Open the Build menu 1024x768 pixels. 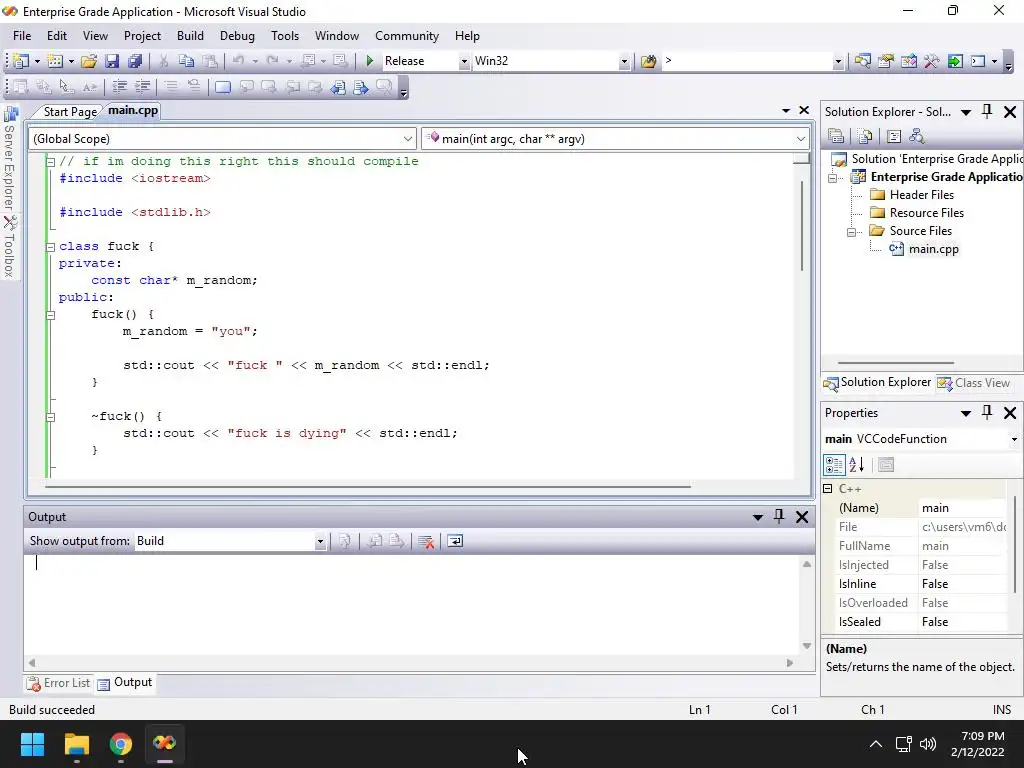190,36
